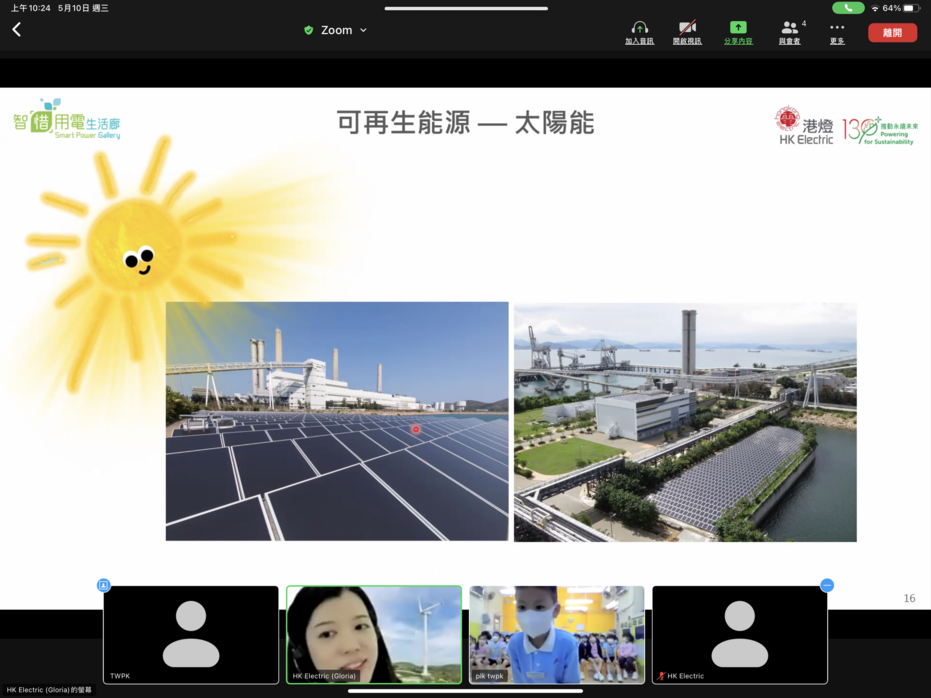Open the More options ellipsis menu
The image size is (931, 698).
click(837, 31)
